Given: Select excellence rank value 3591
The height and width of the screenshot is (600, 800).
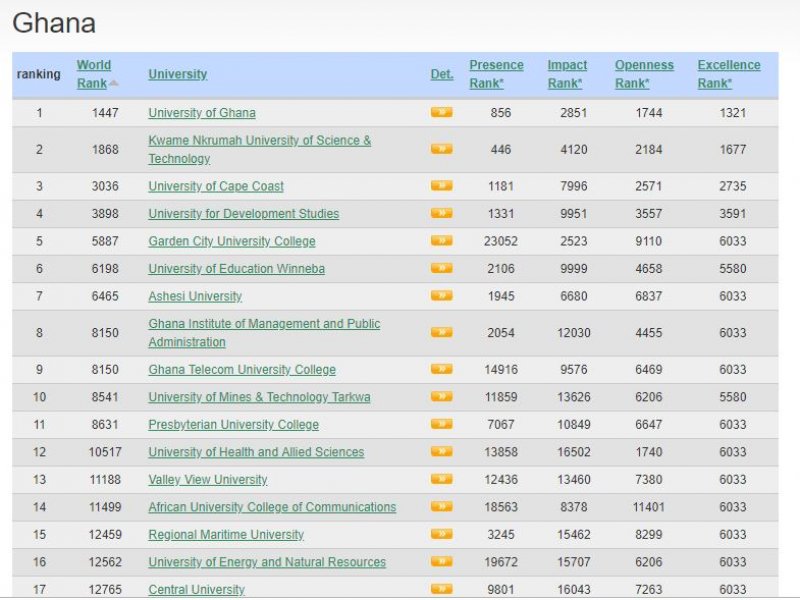Looking at the screenshot, I should 733,214.
